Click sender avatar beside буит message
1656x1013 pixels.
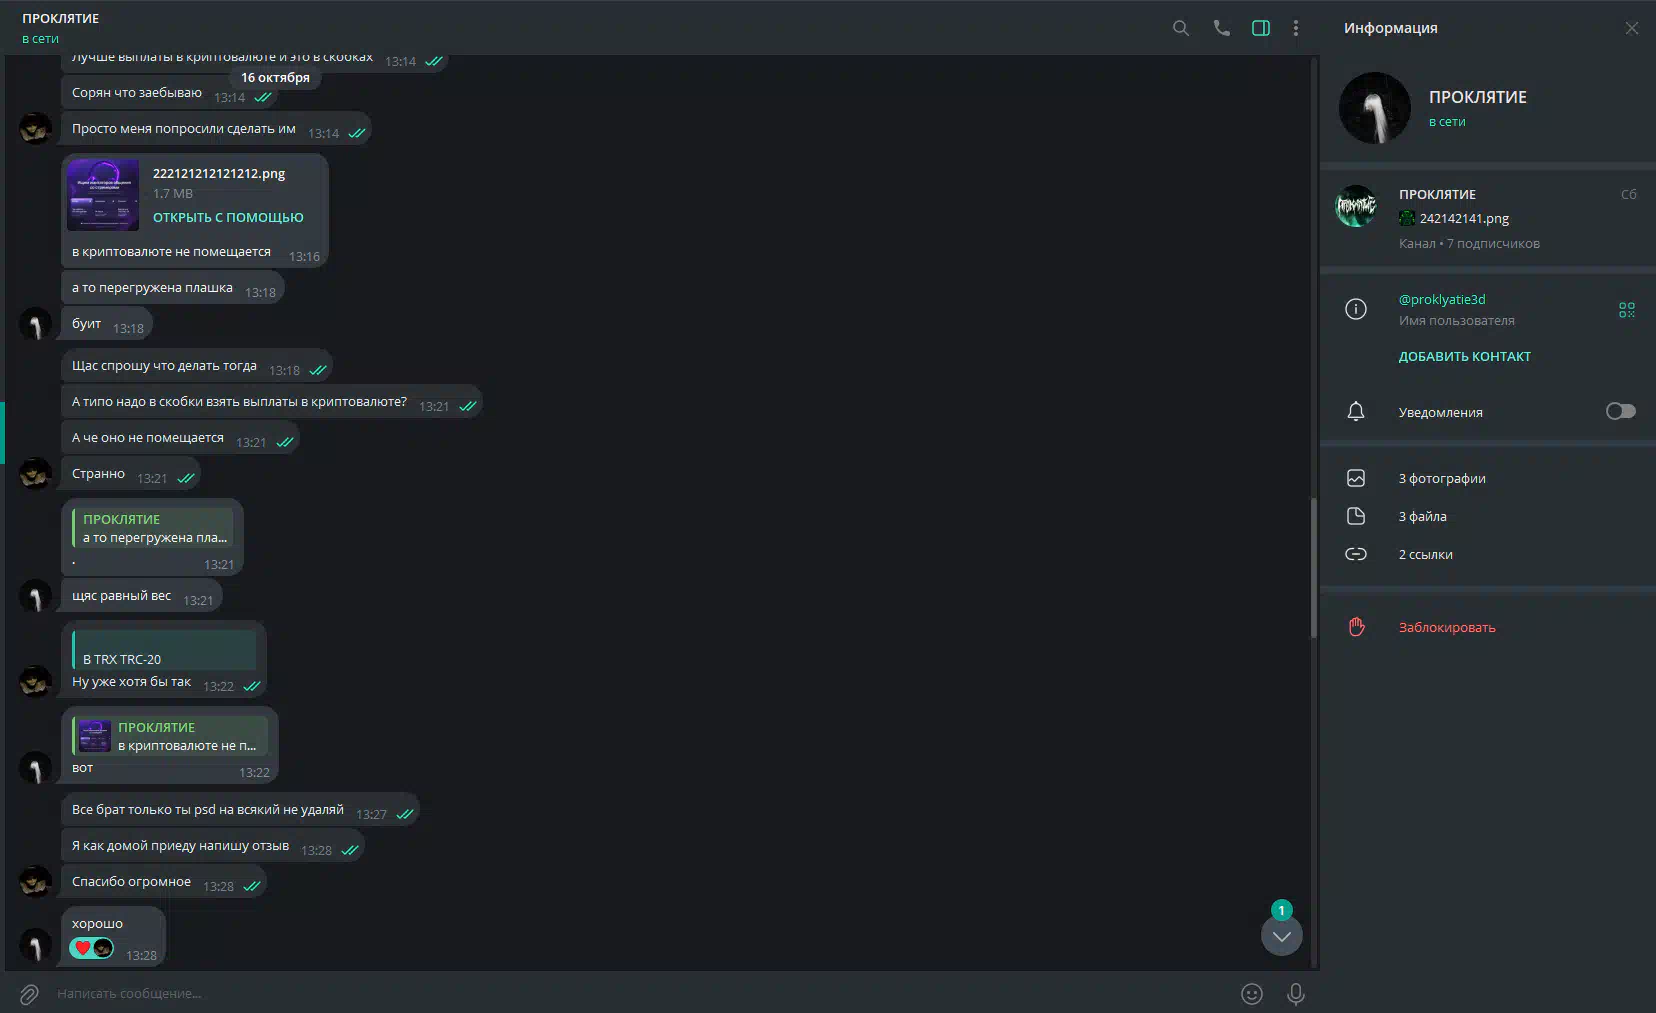pyautogui.click(x=35, y=325)
